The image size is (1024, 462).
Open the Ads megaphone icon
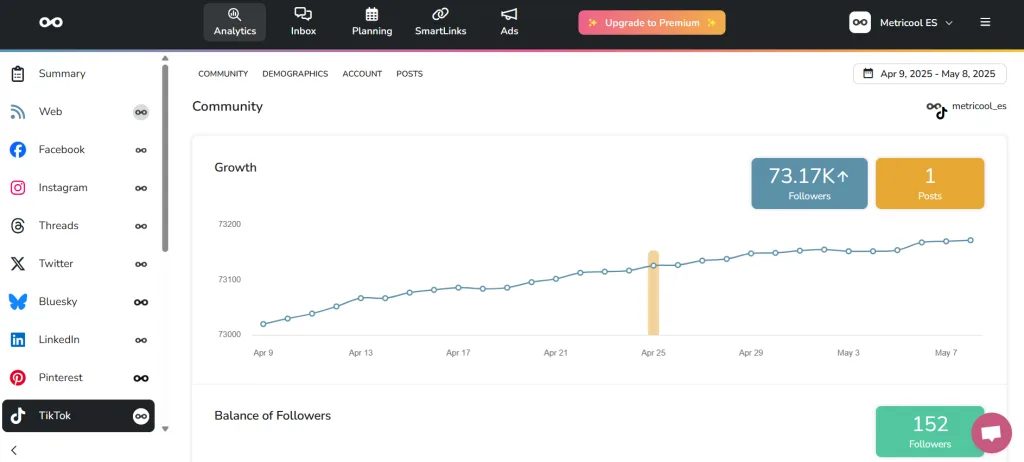(x=509, y=22)
